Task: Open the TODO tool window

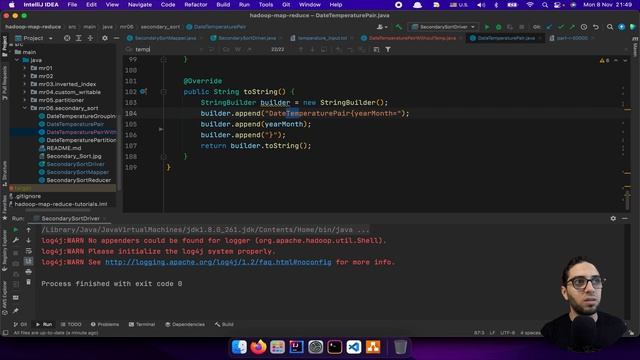Action: click(x=71, y=324)
